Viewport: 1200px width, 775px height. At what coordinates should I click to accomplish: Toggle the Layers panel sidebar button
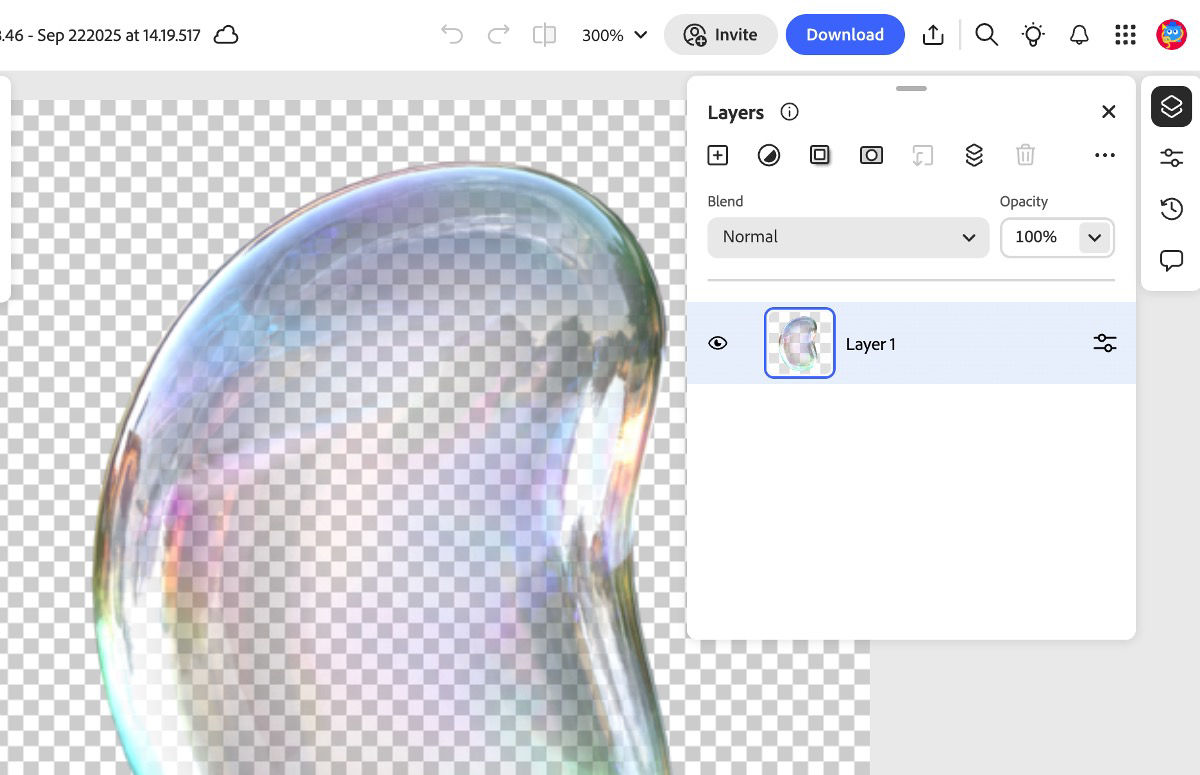coord(1171,107)
